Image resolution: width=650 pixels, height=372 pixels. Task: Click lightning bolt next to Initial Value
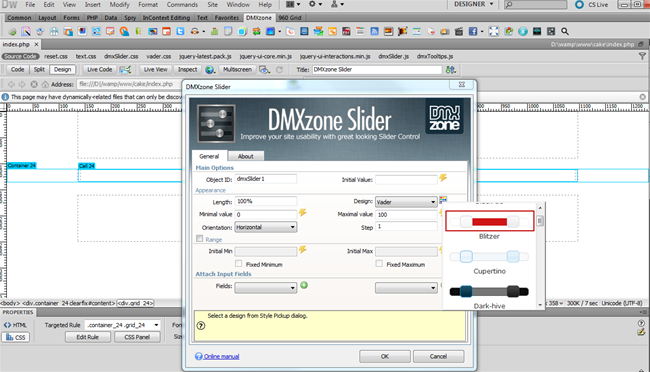(443, 178)
